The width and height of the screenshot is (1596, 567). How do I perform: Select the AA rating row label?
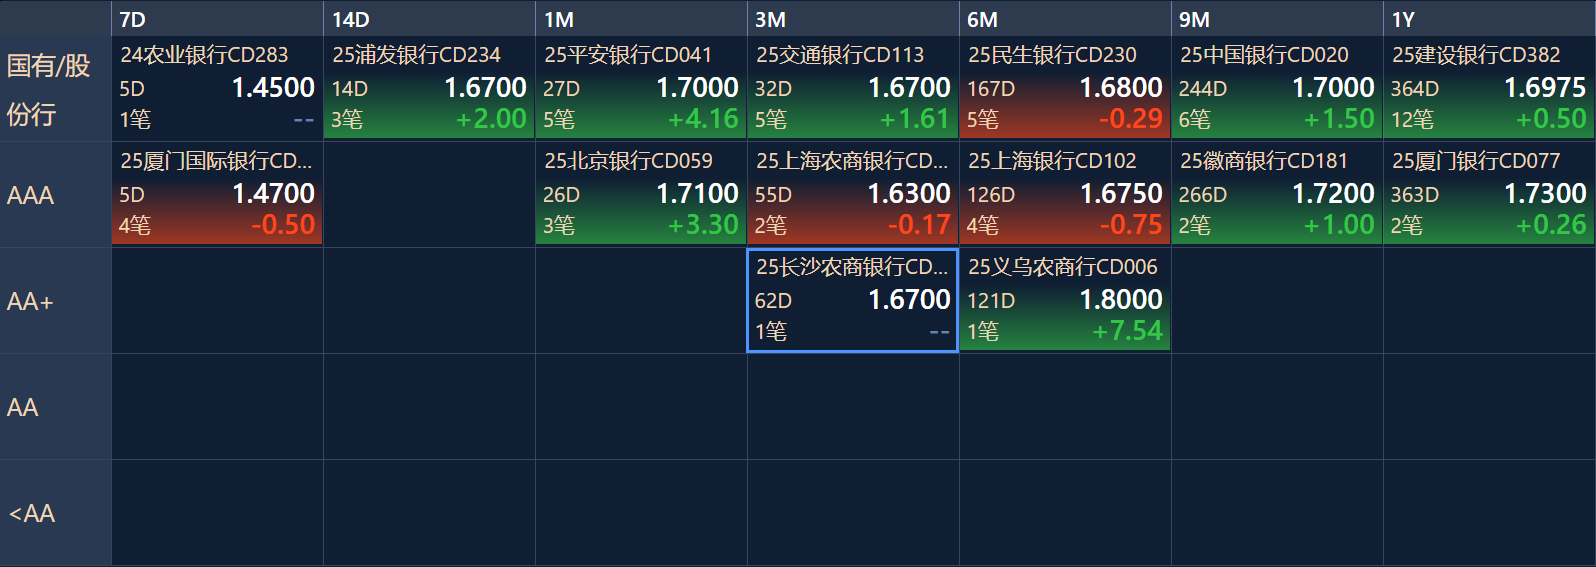point(55,407)
